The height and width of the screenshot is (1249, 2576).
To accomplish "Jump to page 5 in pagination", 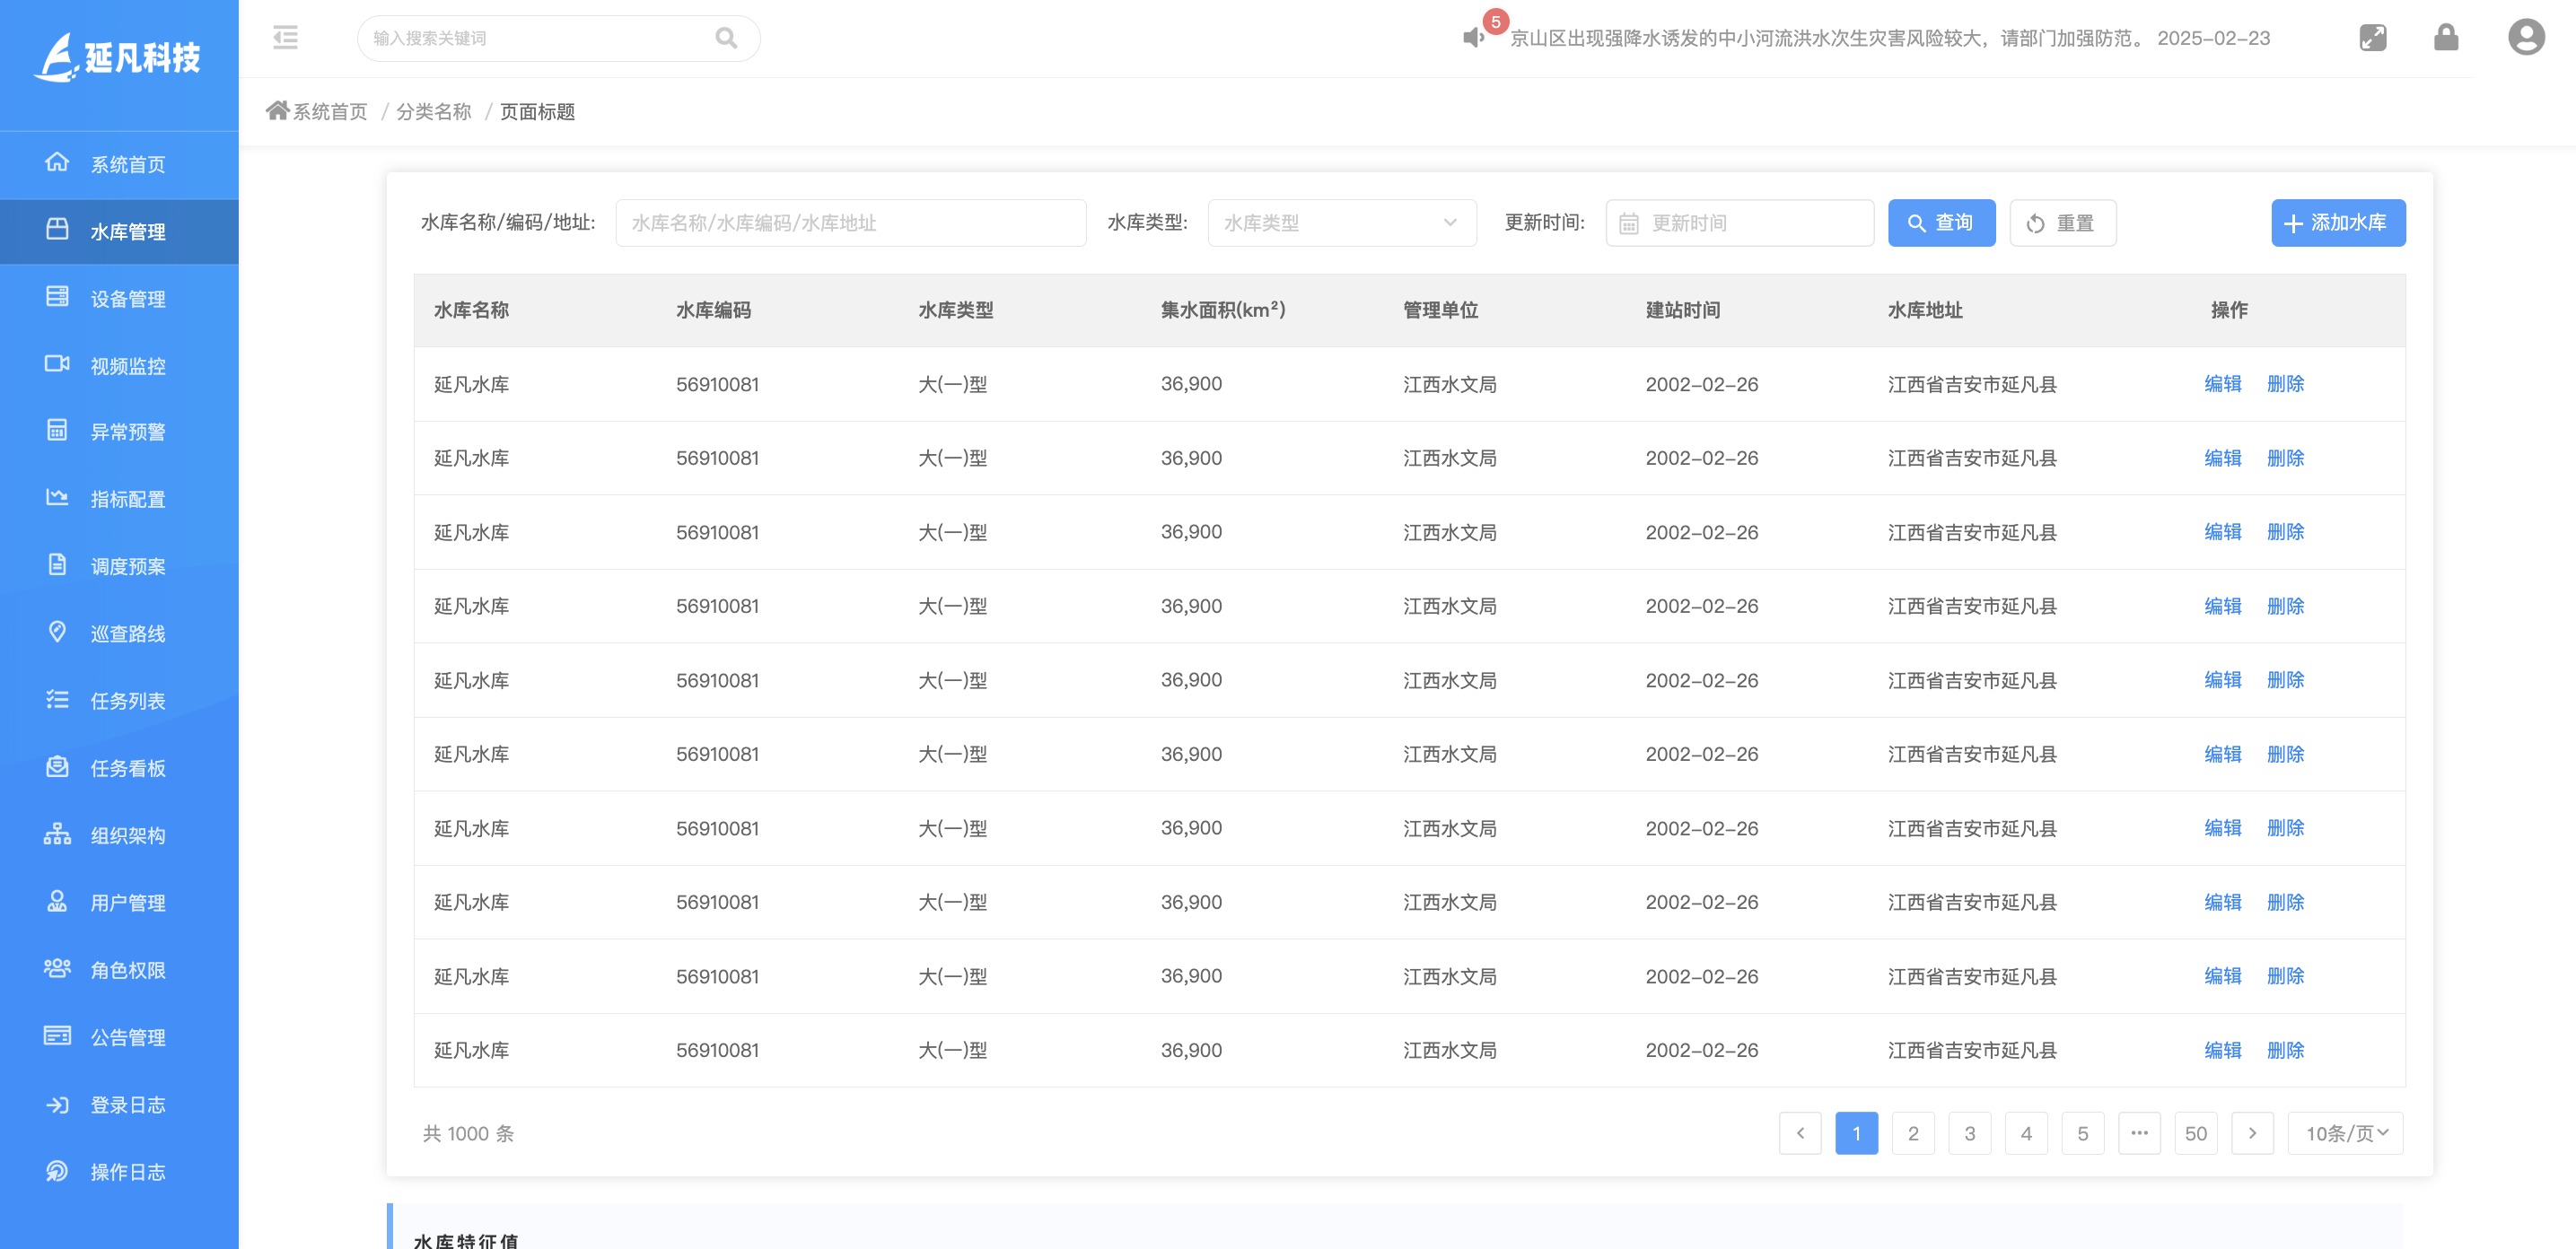I will 2083,1133.
